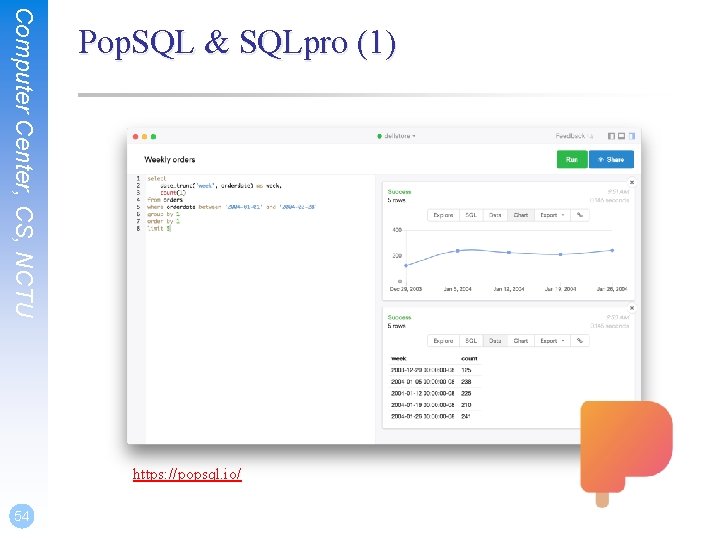Click the slide number 54 badge

[22, 516]
